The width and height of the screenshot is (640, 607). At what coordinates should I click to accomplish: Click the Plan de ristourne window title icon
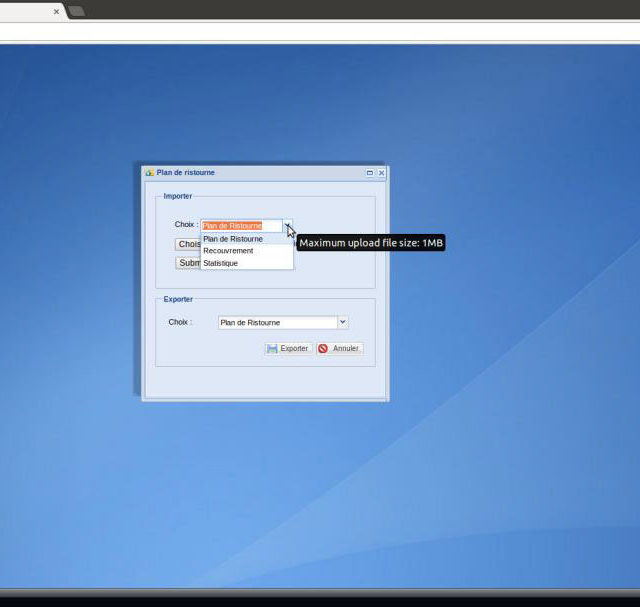(x=150, y=173)
